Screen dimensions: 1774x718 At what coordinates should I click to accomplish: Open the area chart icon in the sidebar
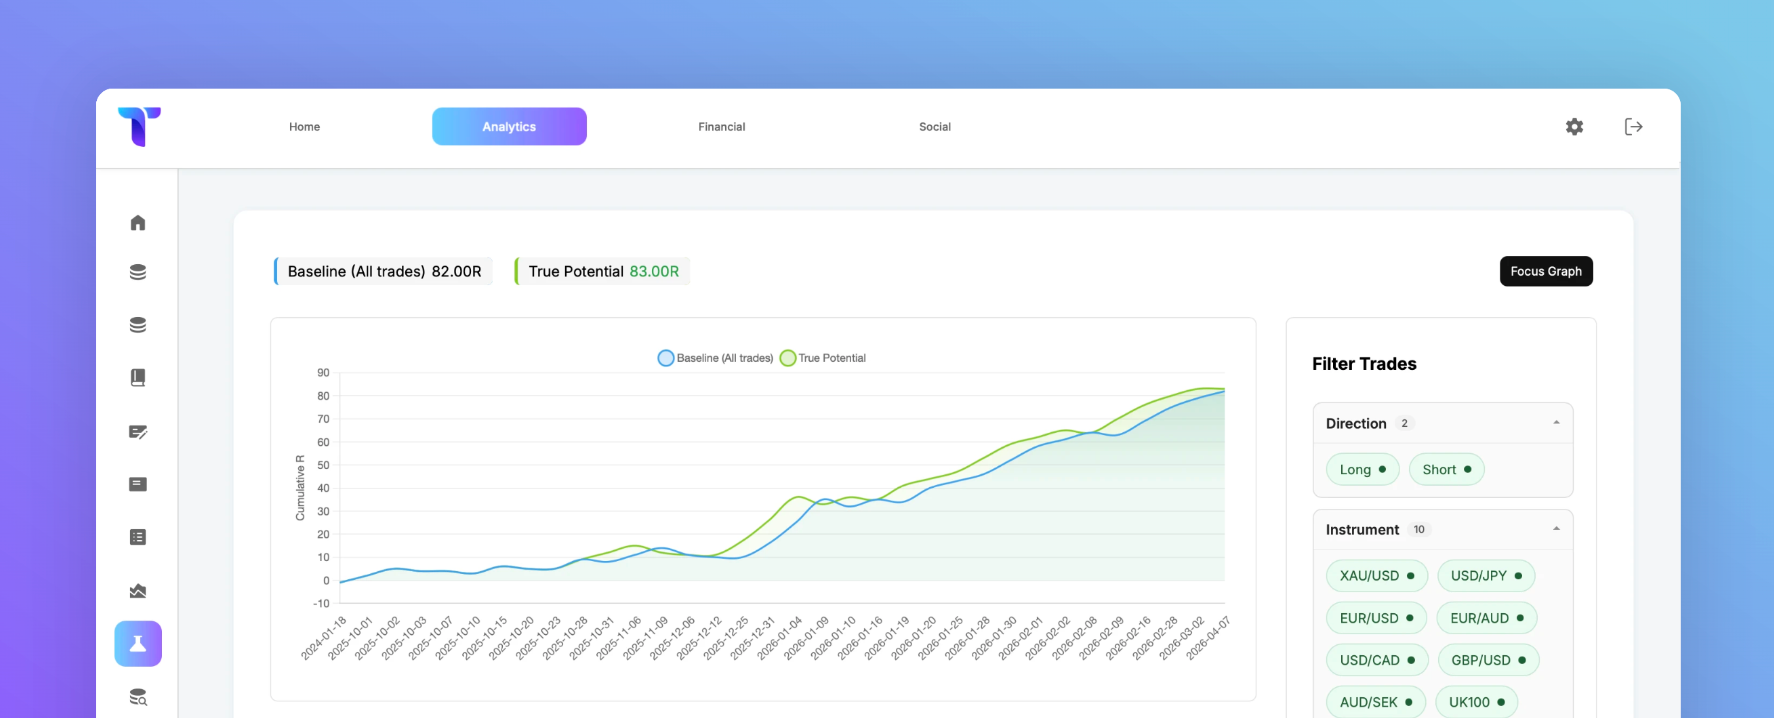point(138,591)
